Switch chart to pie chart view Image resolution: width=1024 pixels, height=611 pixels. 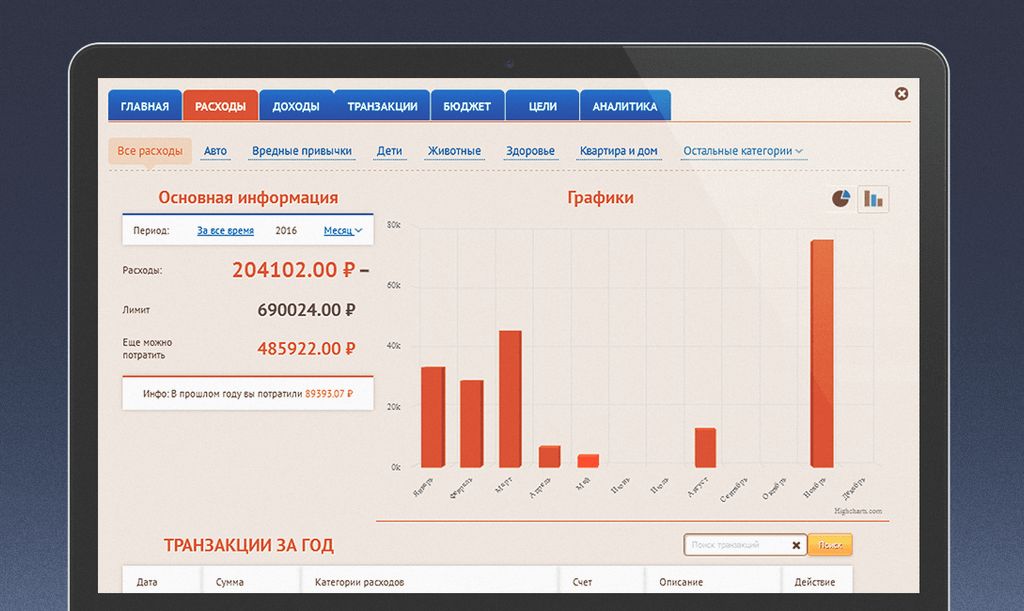click(840, 198)
